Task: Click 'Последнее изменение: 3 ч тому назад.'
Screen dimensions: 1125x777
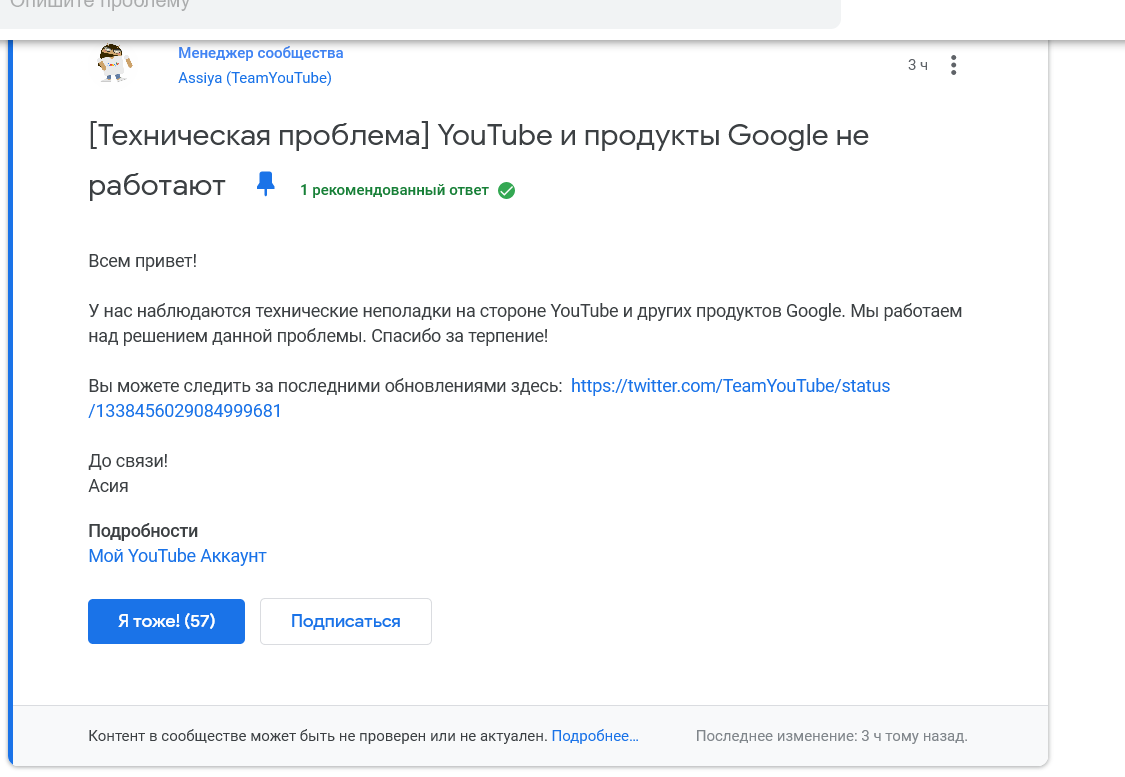Action: [832, 736]
